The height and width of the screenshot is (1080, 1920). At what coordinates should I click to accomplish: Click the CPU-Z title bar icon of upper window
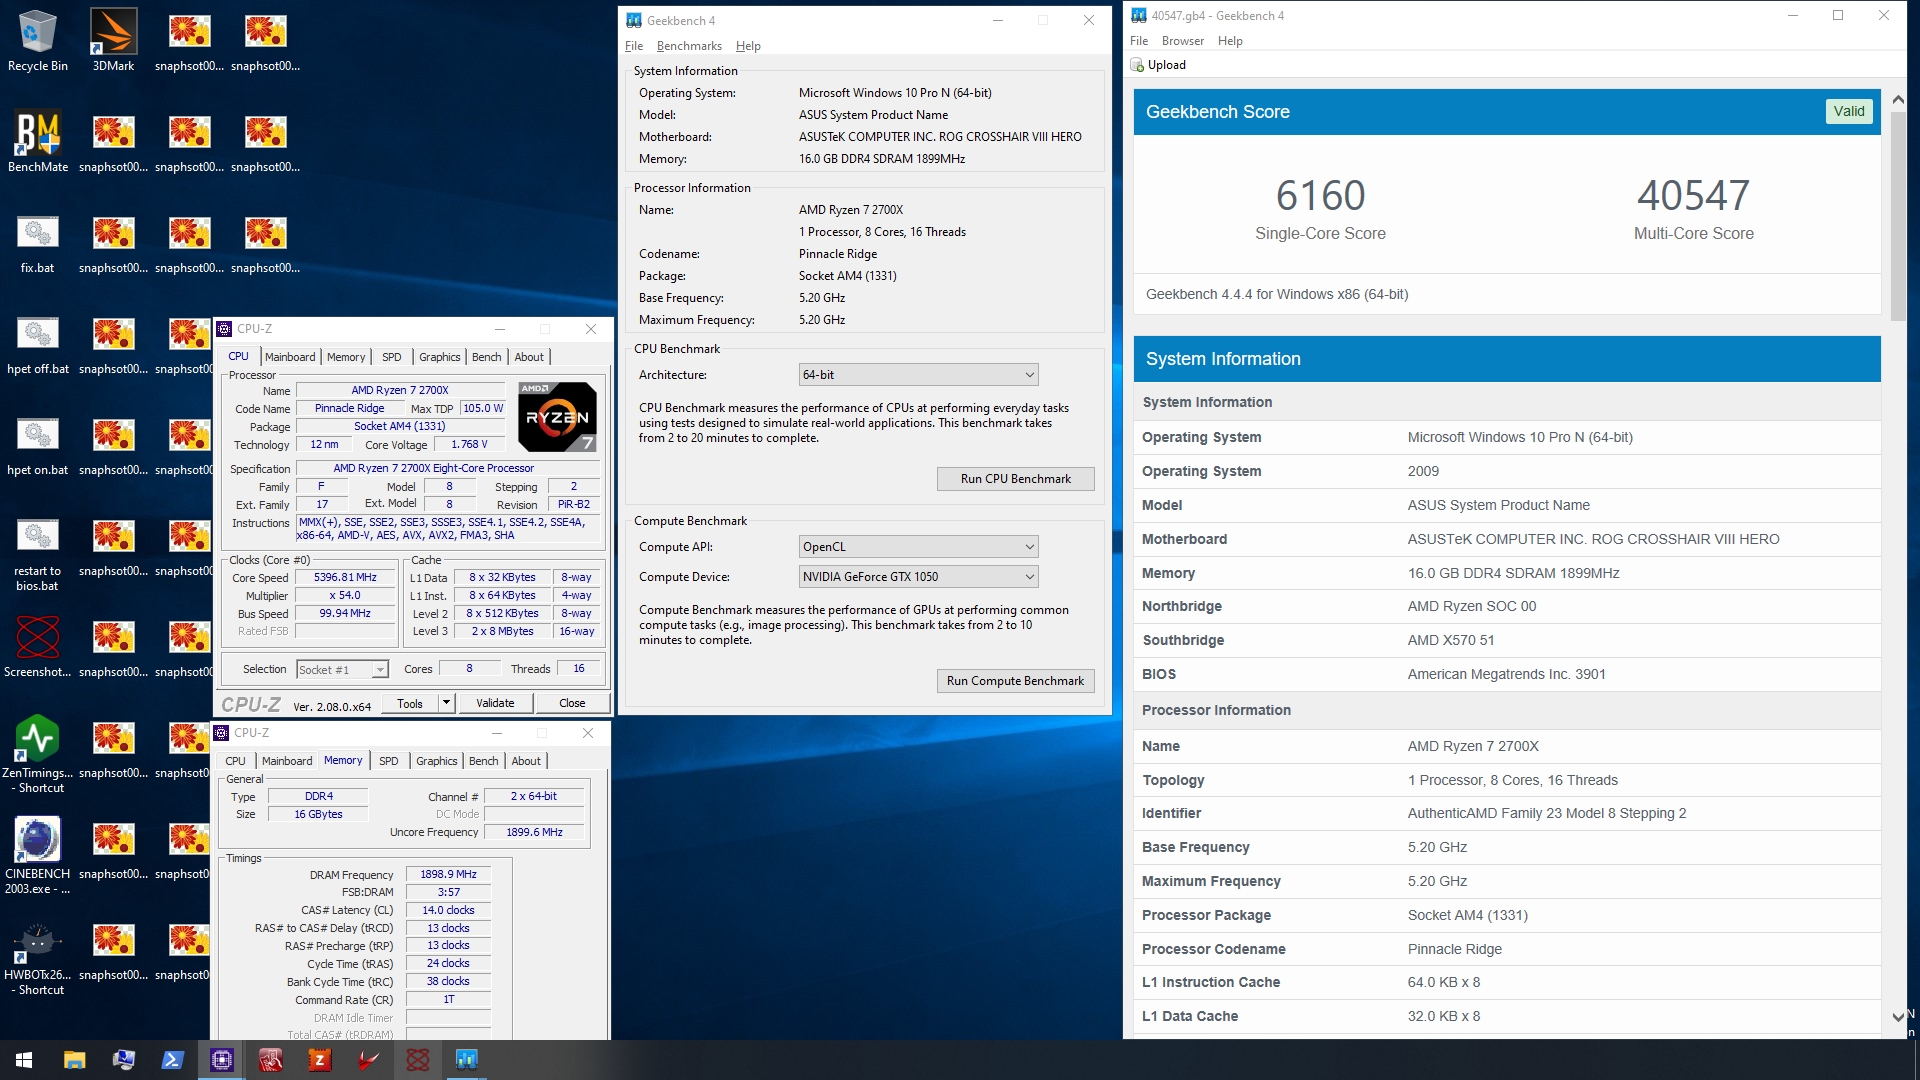224,329
